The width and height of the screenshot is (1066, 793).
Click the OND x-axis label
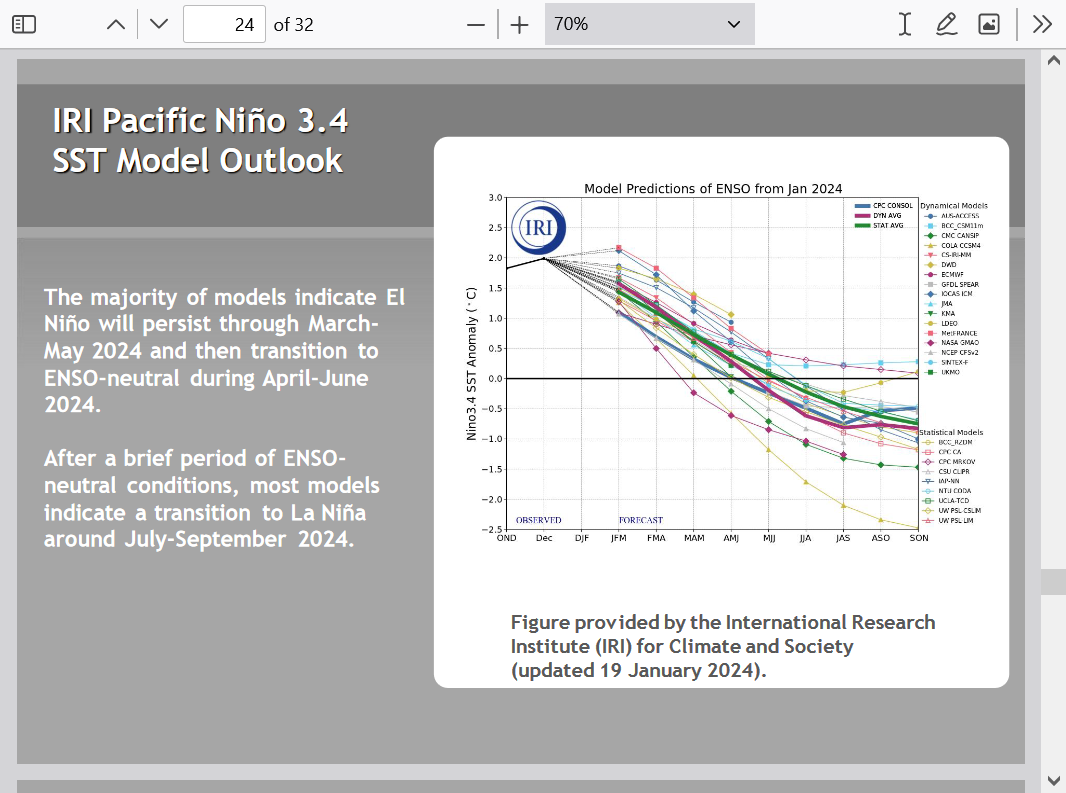point(506,538)
